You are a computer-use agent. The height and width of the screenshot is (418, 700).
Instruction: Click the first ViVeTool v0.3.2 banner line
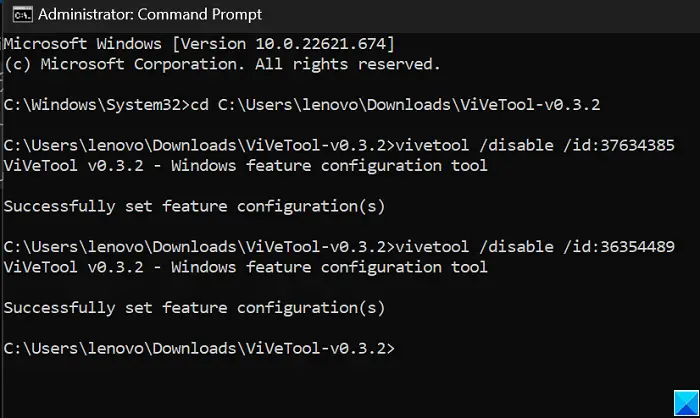click(246, 166)
